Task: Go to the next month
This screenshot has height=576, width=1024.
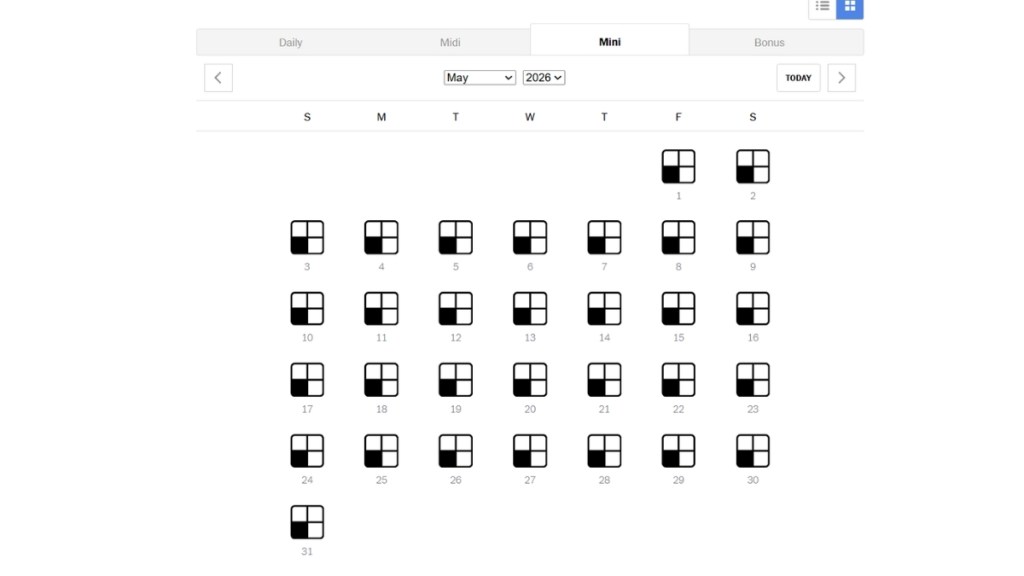Action: (x=841, y=78)
